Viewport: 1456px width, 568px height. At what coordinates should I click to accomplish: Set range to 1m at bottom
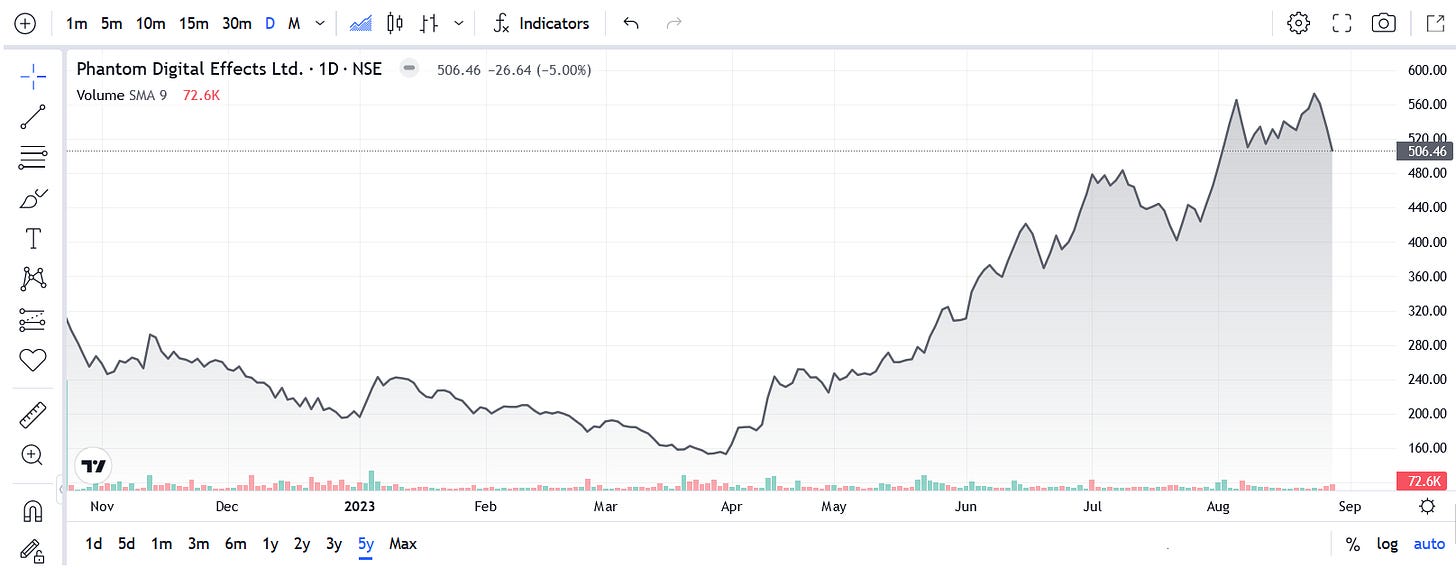[161, 544]
